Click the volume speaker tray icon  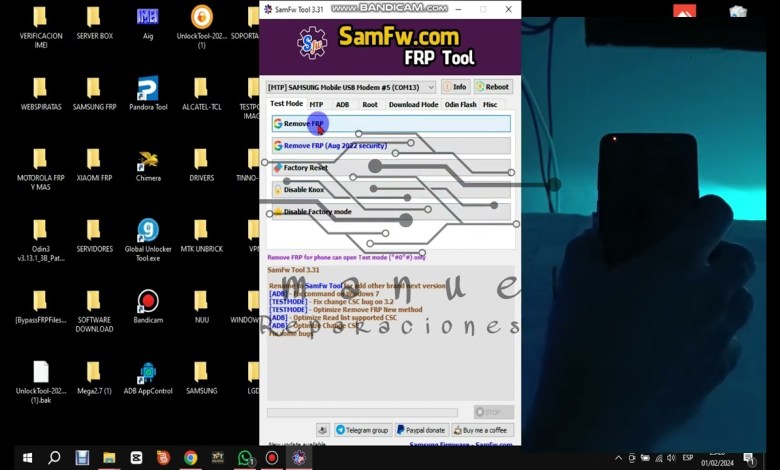pos(671,458)
